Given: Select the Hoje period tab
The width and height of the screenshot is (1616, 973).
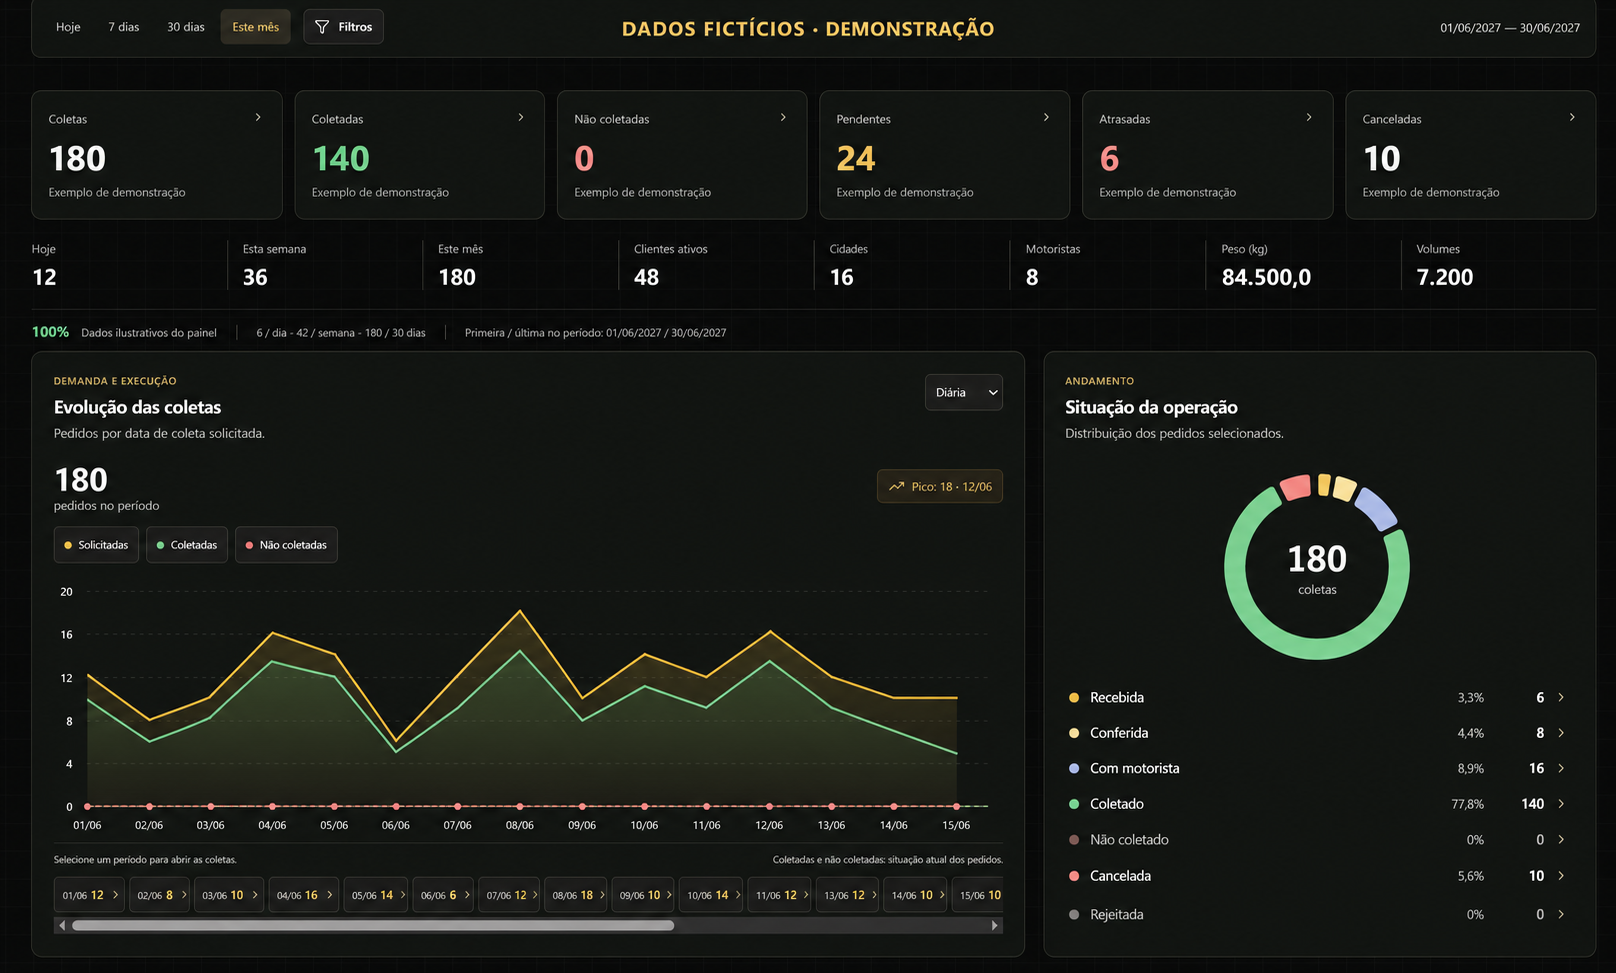Looking at the screenshot, I should click(x=68, y=27).
